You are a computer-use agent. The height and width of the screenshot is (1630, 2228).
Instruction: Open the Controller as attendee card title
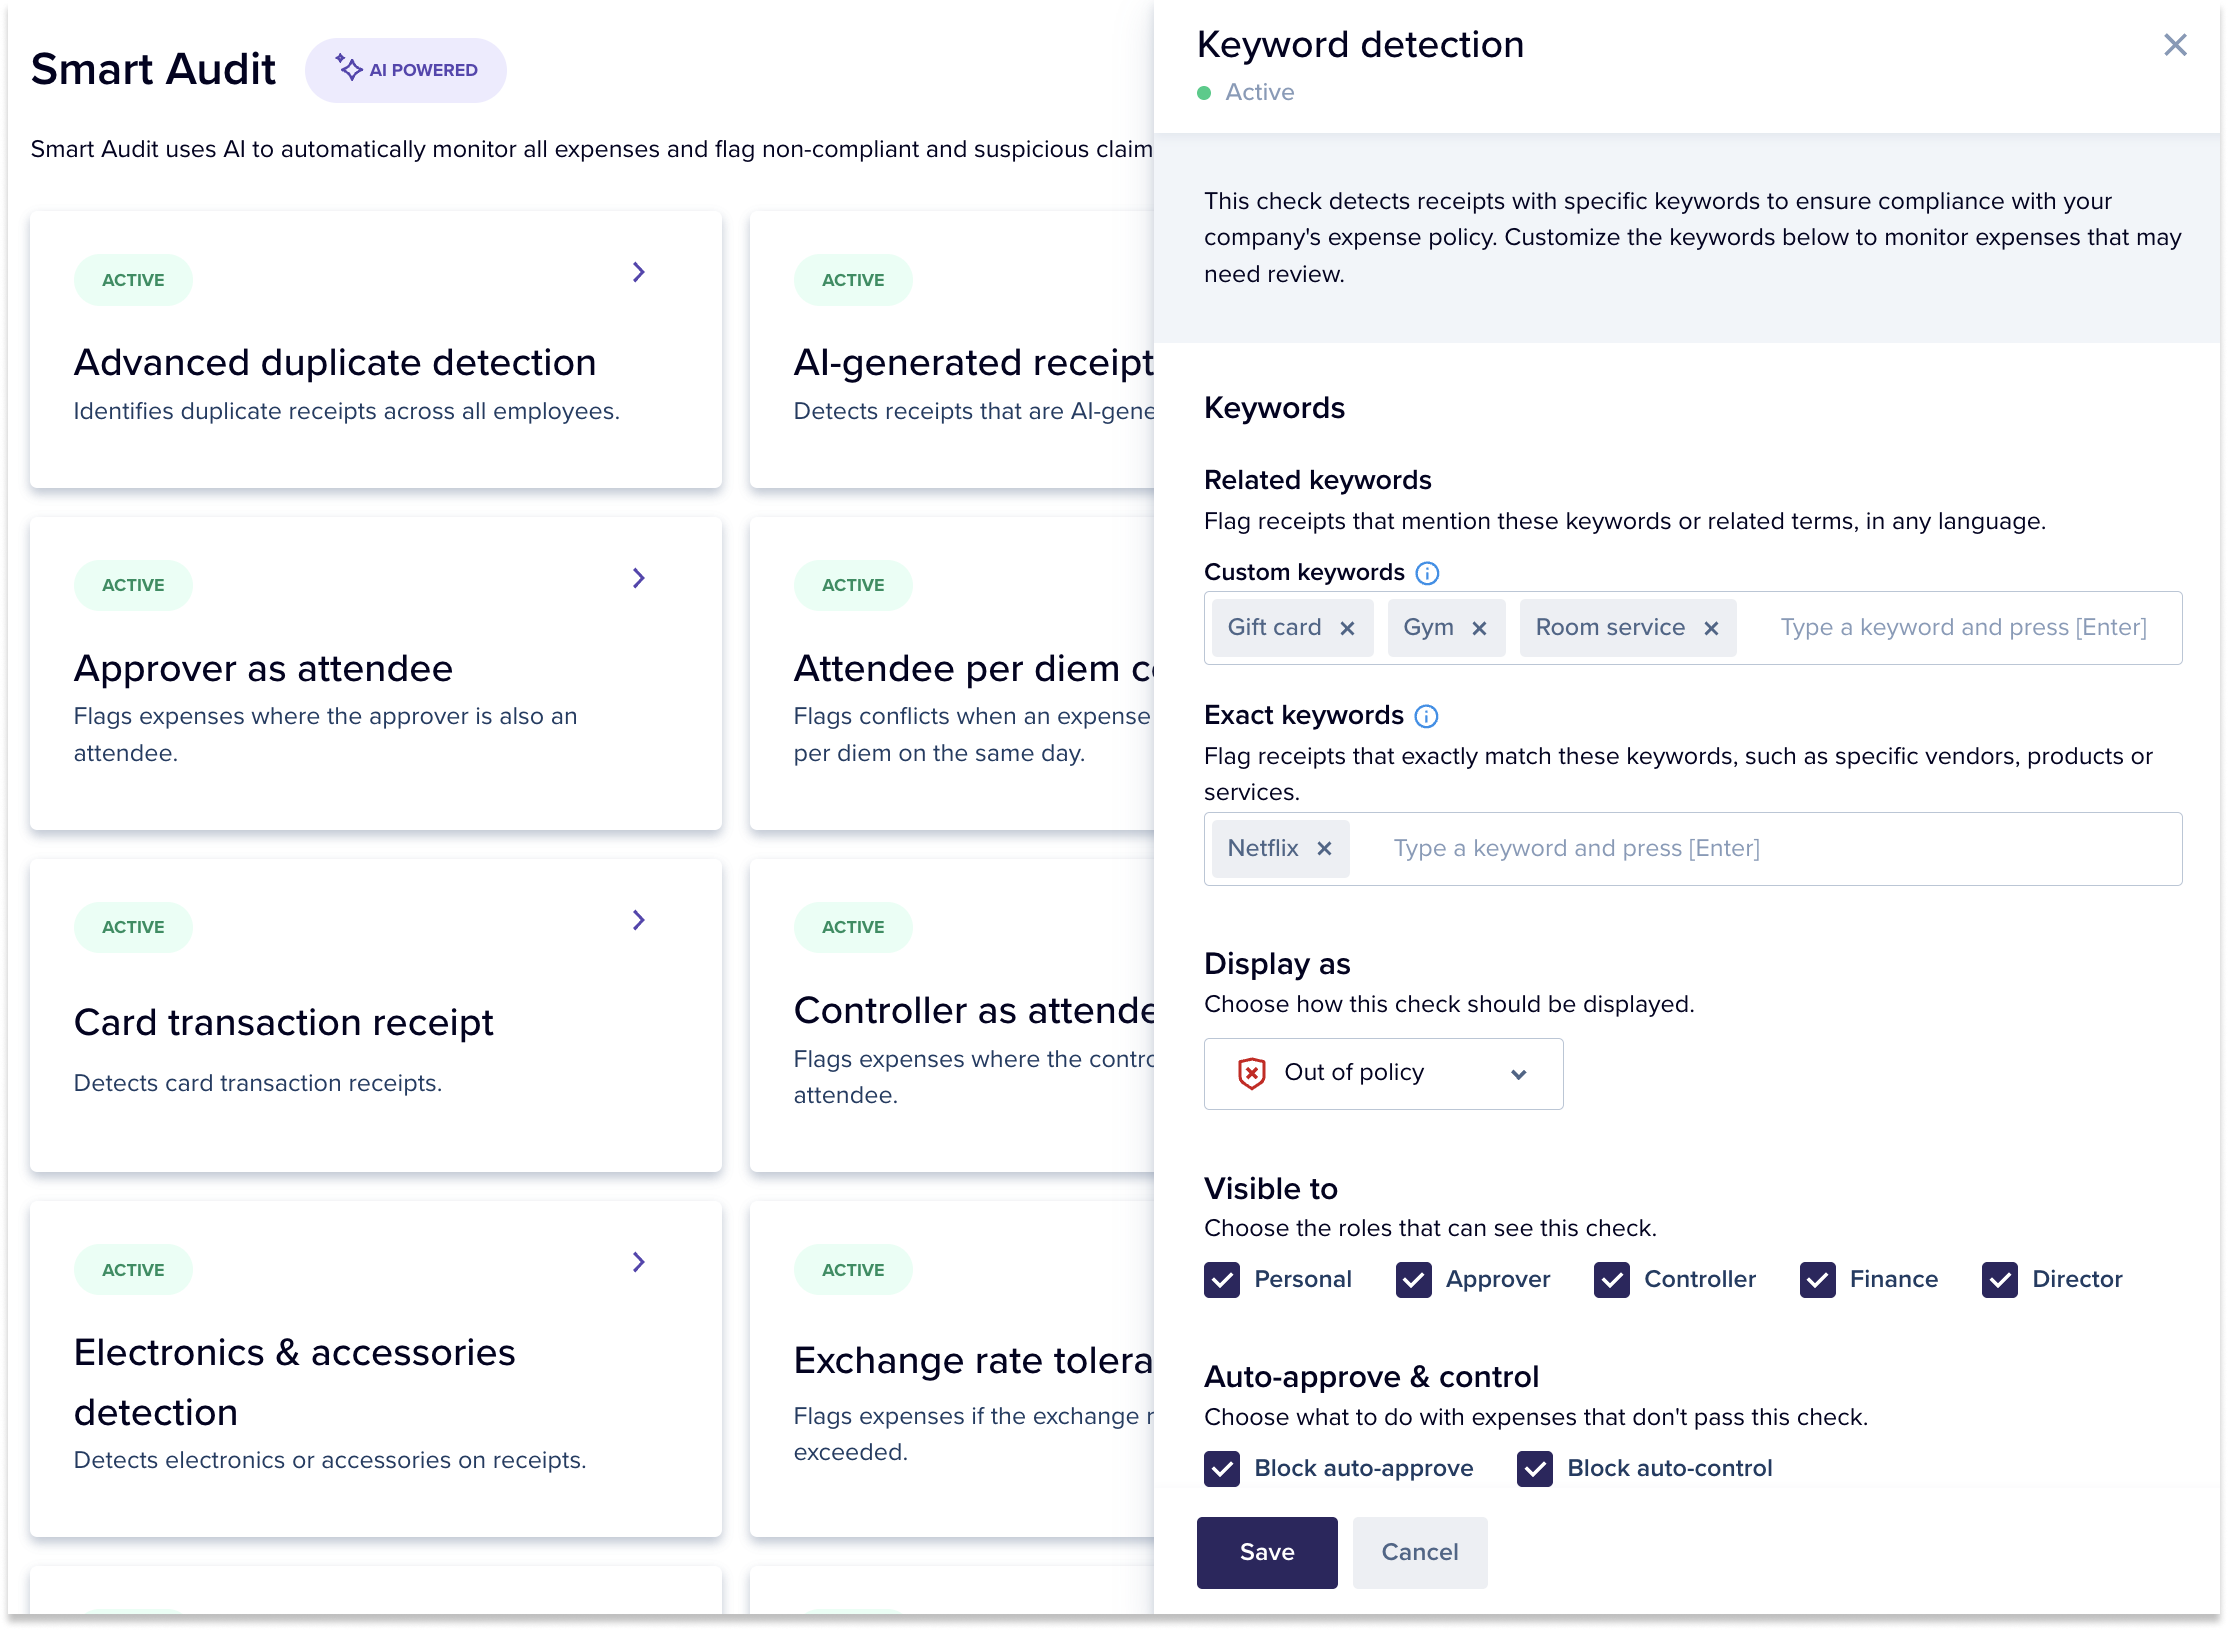click(x=973, y=1011)
